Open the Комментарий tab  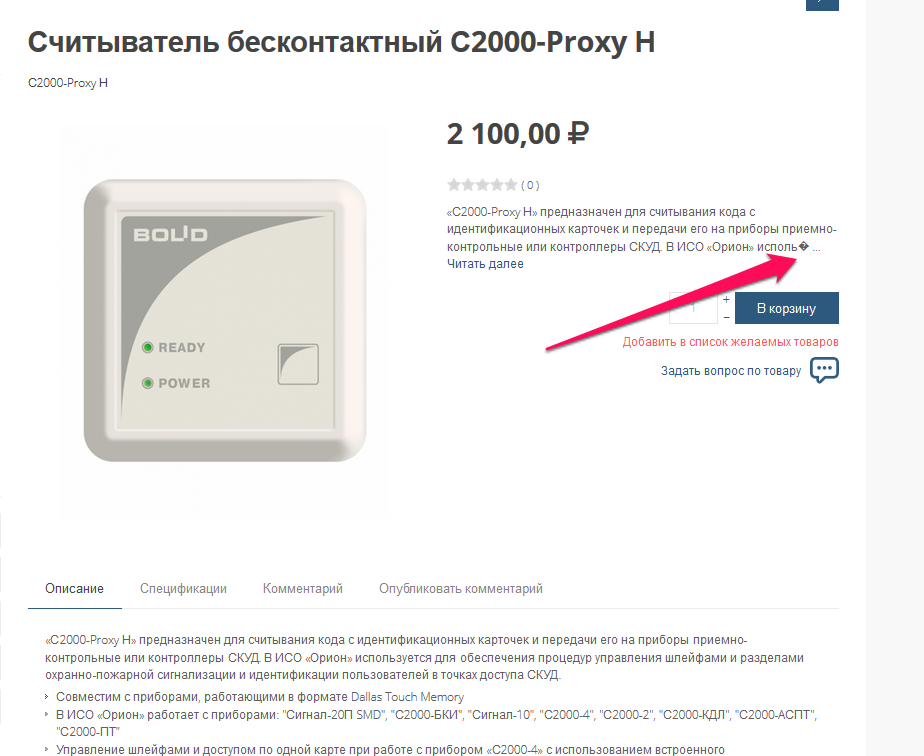point(302,589)
